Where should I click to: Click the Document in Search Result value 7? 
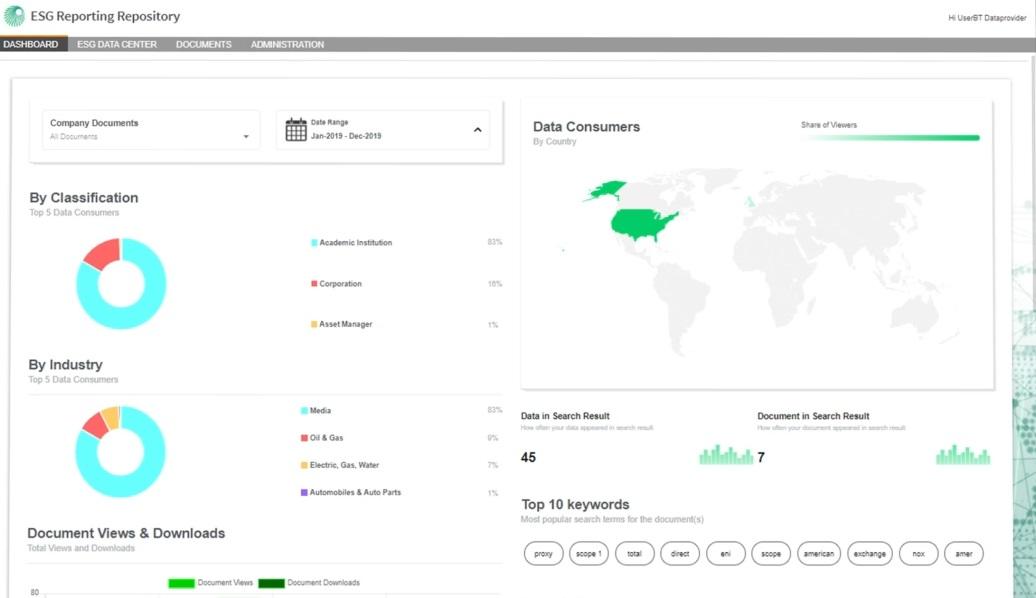(x=761, y=457)
